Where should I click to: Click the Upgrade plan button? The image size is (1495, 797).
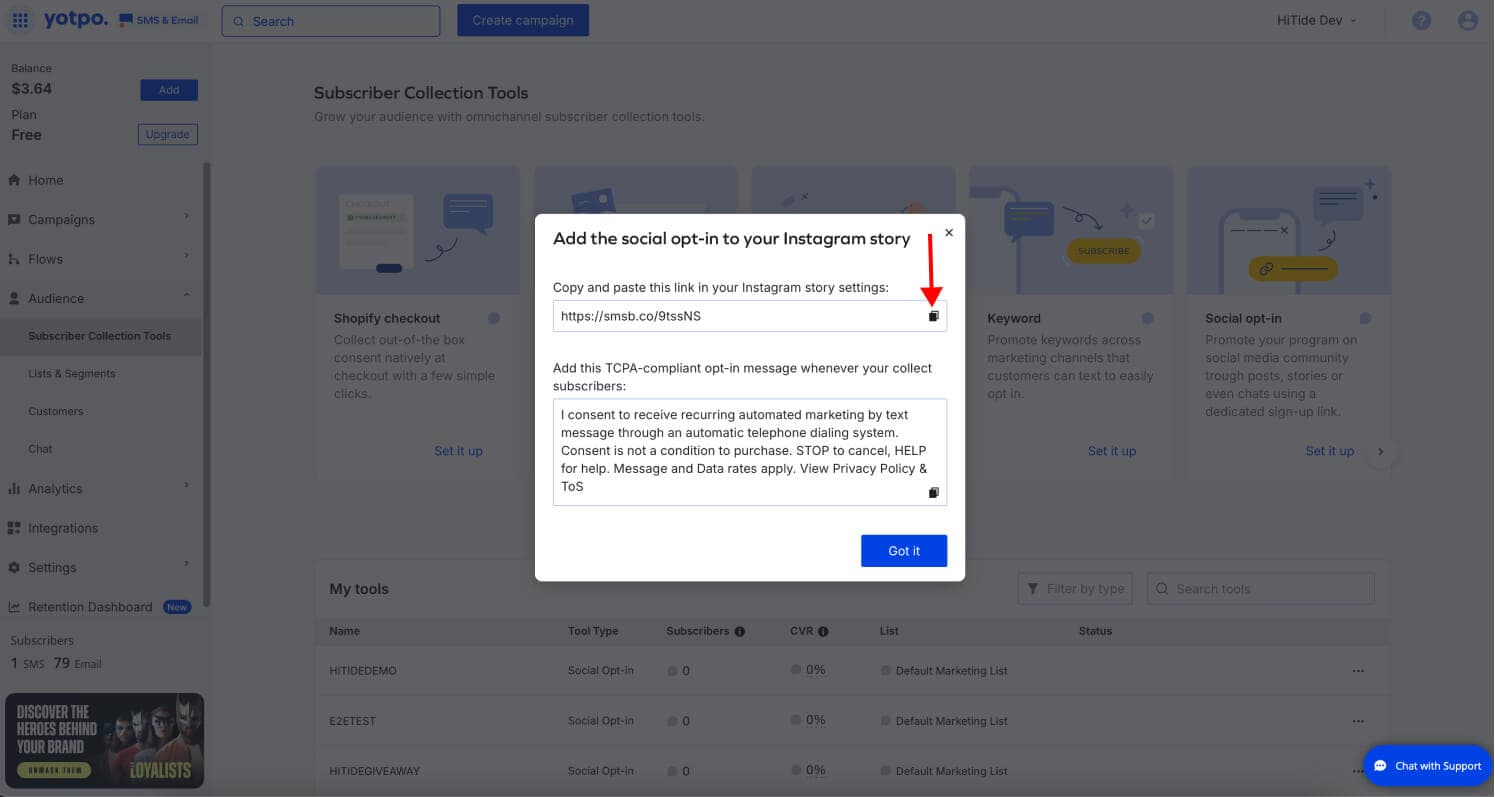[x=167, y=134]
